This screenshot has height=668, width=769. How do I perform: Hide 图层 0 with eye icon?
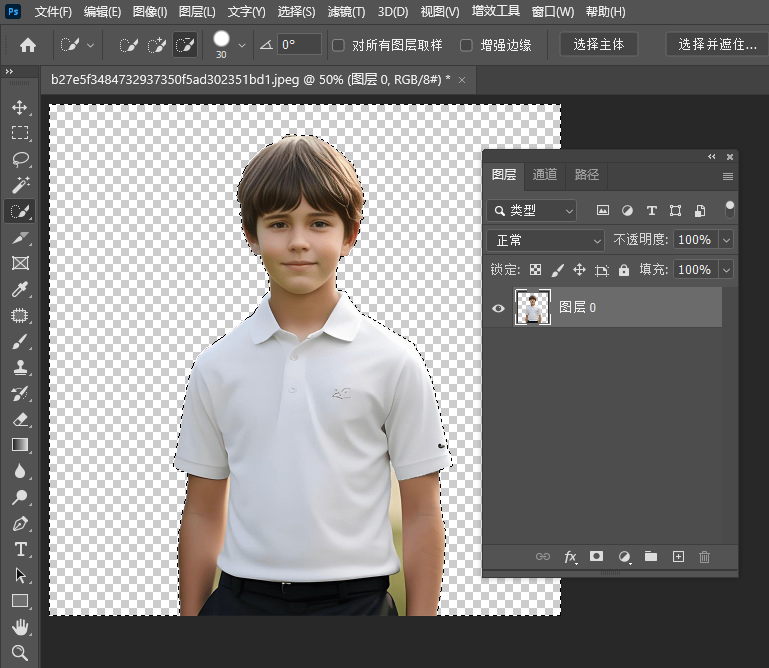498,308
